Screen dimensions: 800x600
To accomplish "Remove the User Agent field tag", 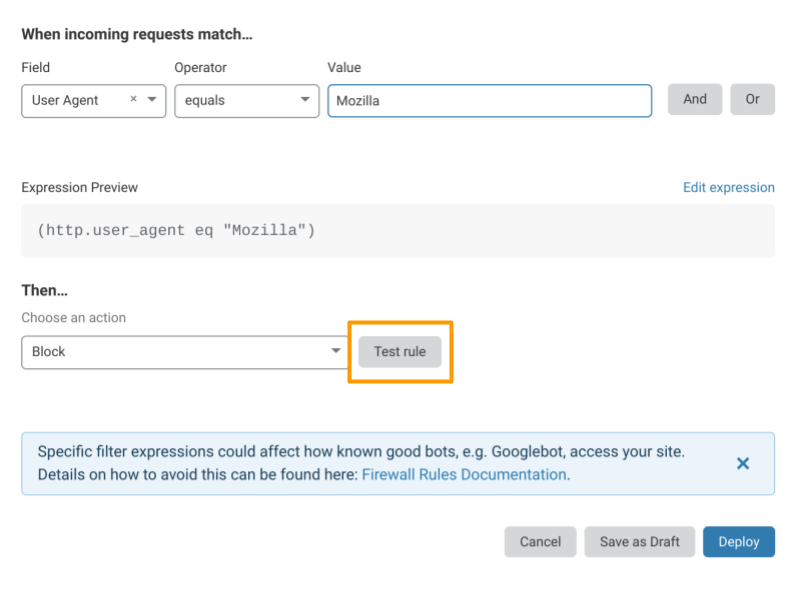I will click(x=135, y=100).
